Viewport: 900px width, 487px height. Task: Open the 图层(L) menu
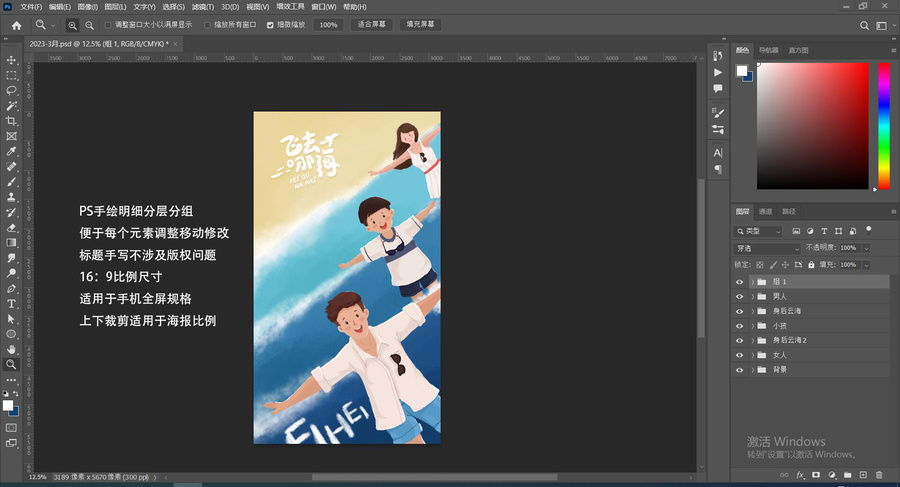click(115, 7)
